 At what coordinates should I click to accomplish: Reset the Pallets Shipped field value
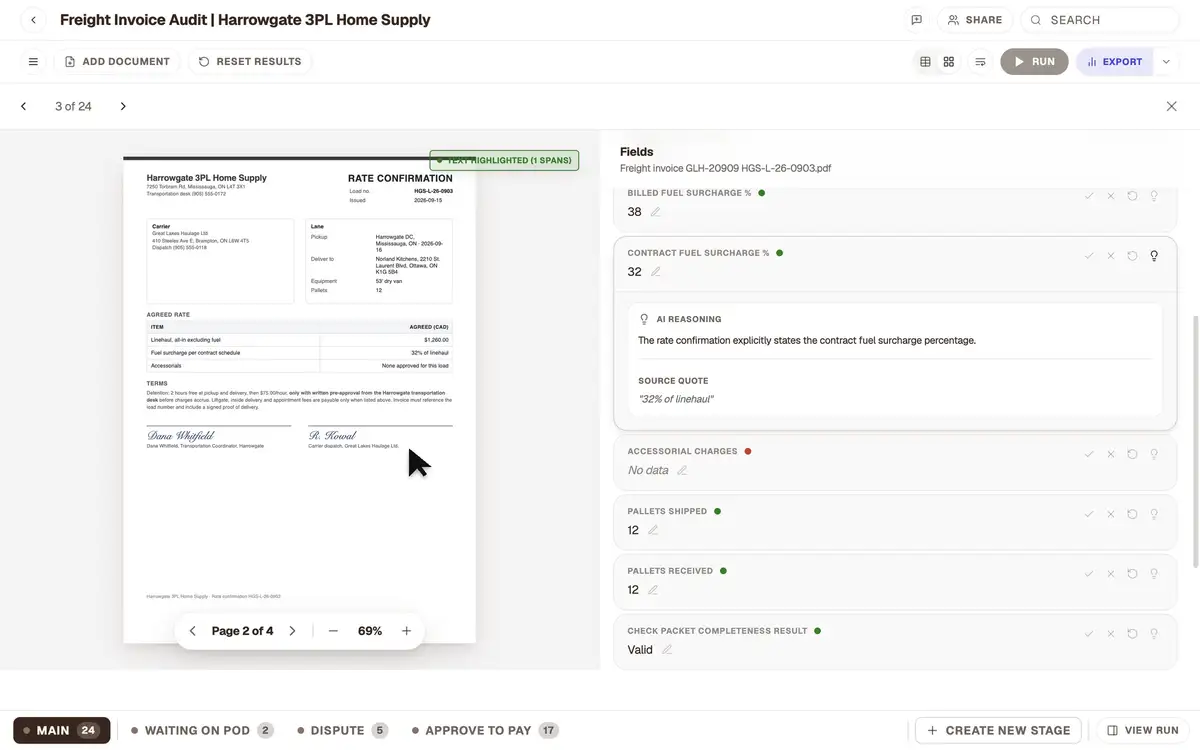1132,514
